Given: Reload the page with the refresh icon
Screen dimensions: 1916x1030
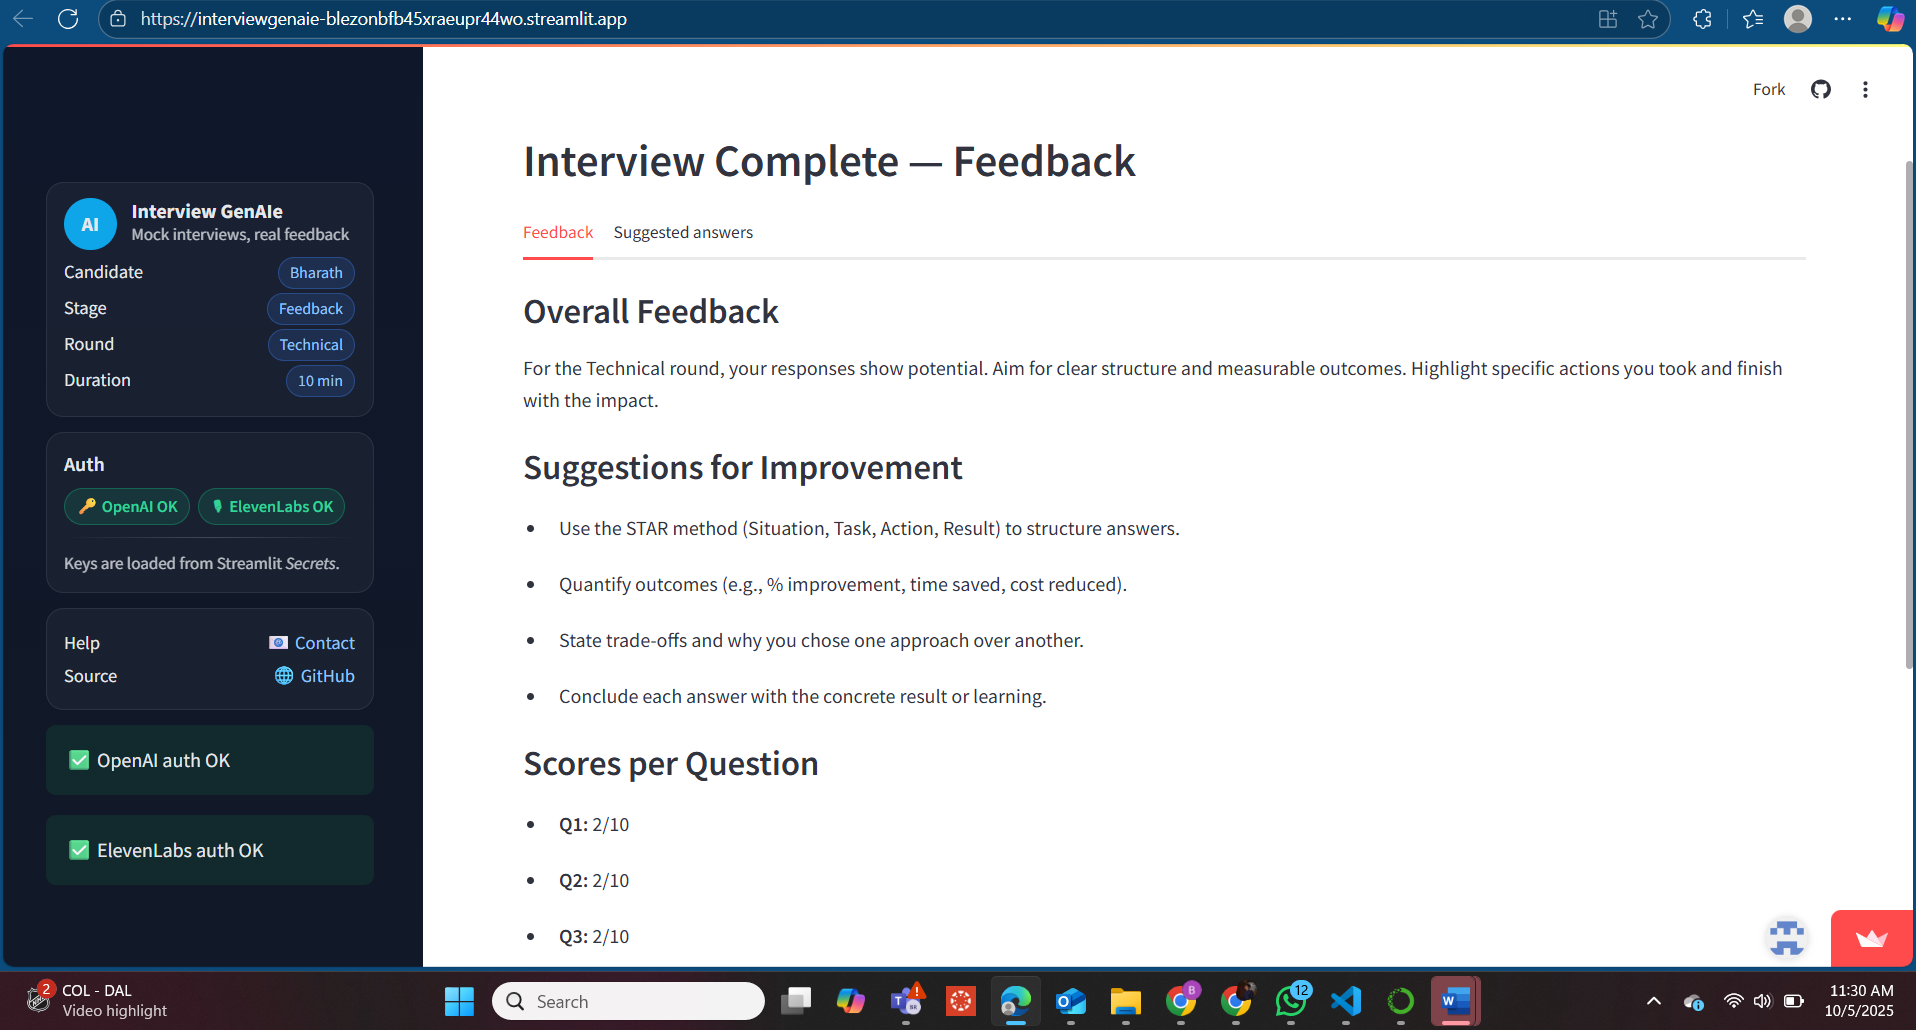Looking at the screenshot, I should 68,19.
